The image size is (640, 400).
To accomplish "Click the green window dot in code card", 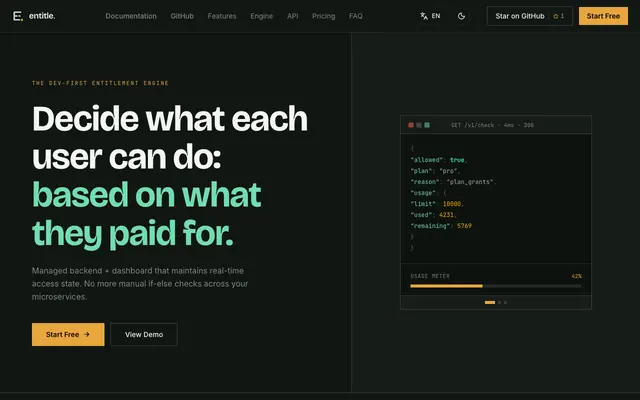I will point(427,125).
